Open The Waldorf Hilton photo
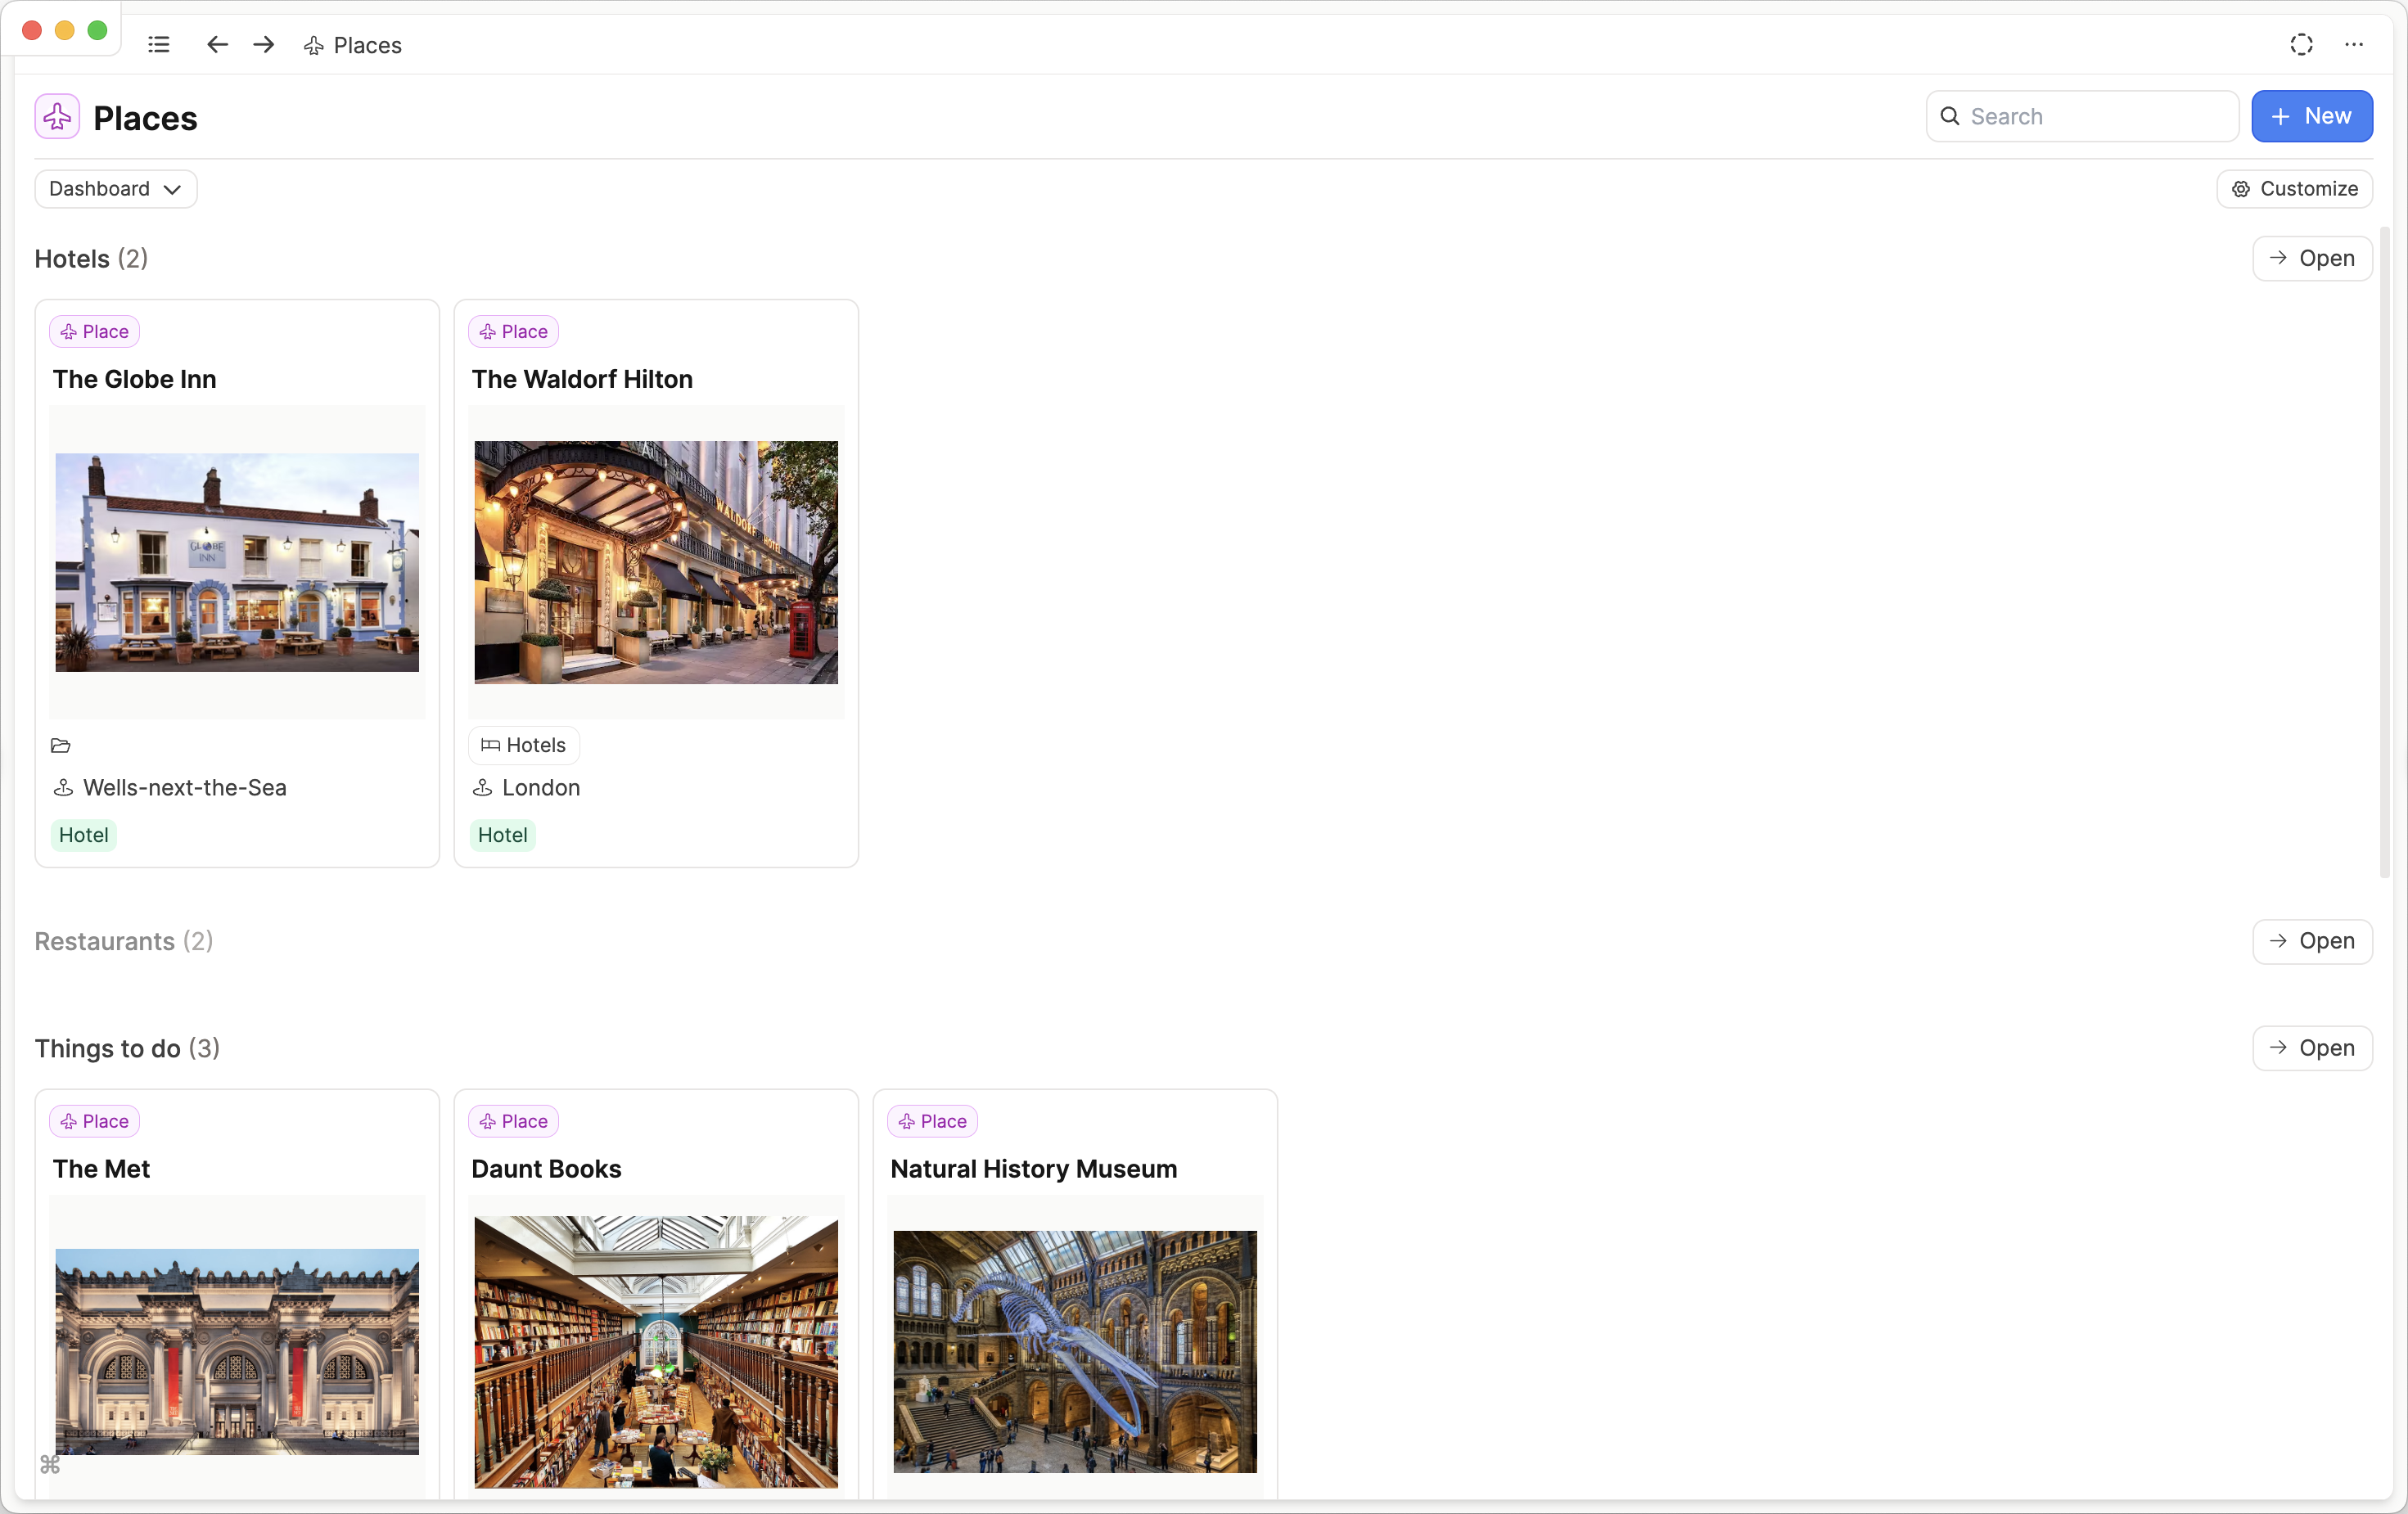 [x=656, y=563]
